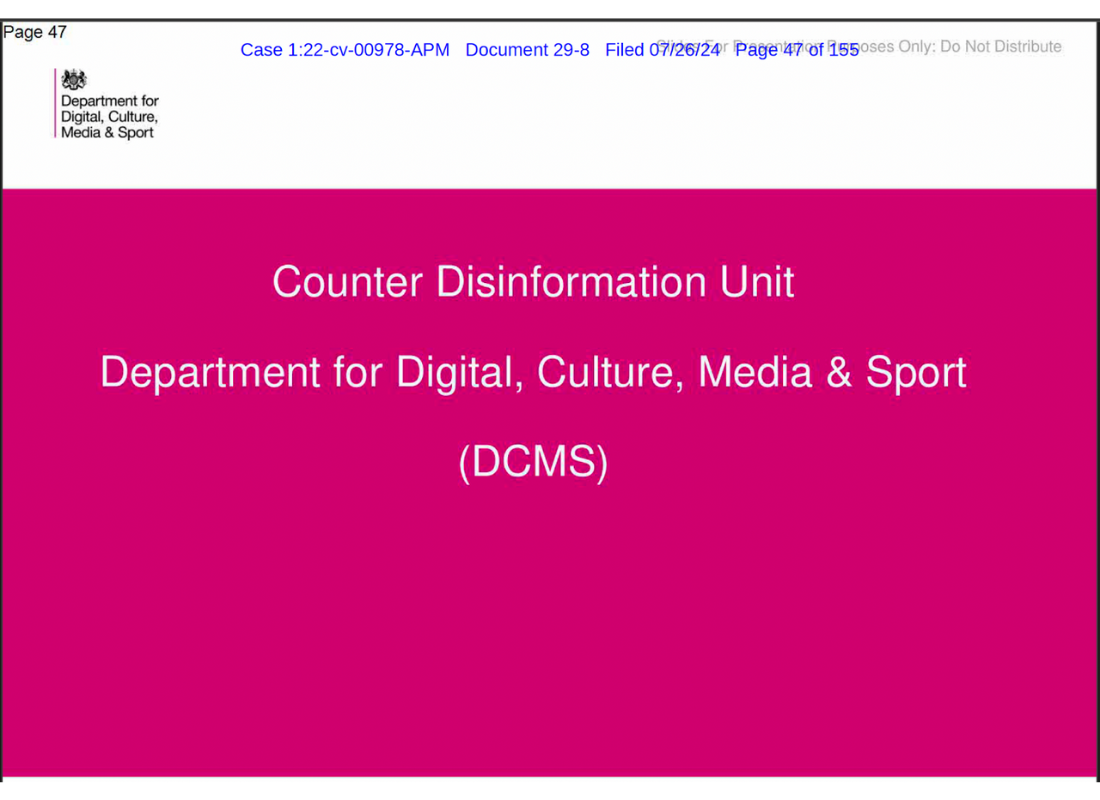Viewport: 1100px width, 800px height.
Task: Click the 'Department for Digital, Culture, Media & Sport' slide heading
Action: click(x=533, y=371)
